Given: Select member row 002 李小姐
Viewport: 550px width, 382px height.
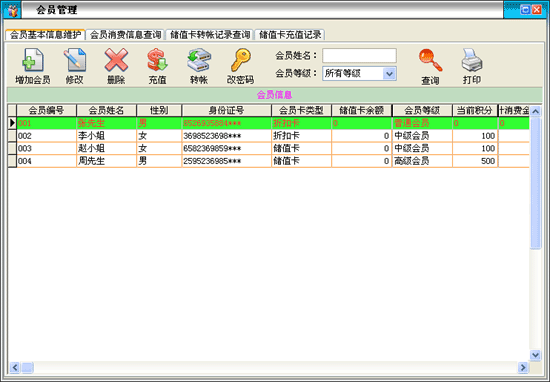Looking at the screenshot, I should [x=268, y=136].
